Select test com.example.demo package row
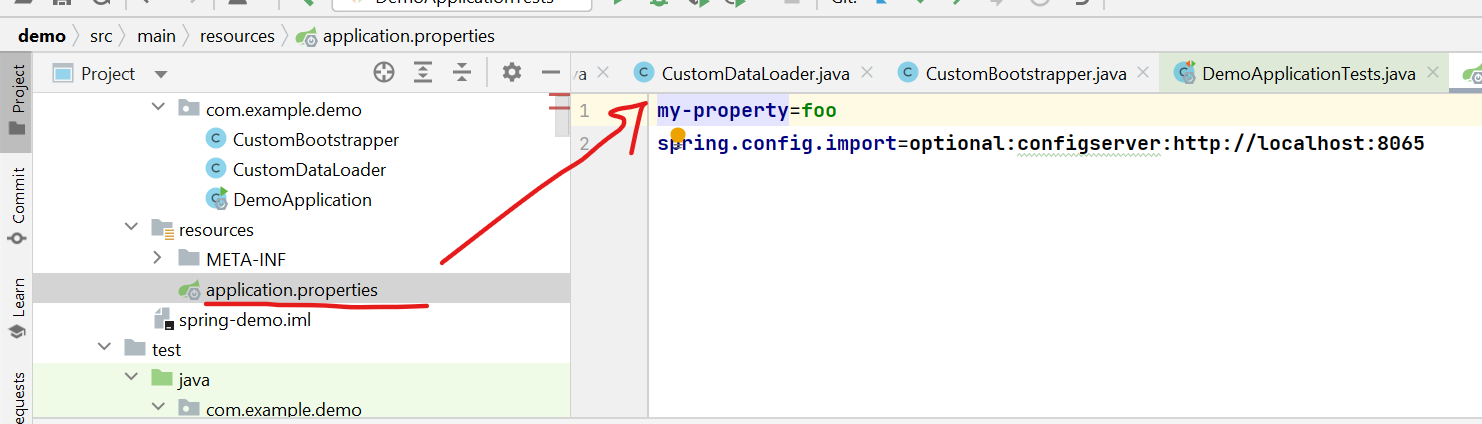The width and height of the screenshot is (1482, 424). pos(284,410)
